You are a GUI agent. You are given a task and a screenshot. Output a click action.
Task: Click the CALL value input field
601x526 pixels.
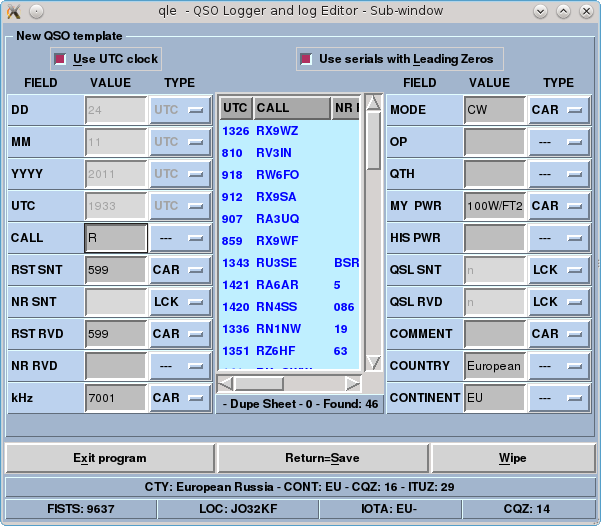(116, 238)
